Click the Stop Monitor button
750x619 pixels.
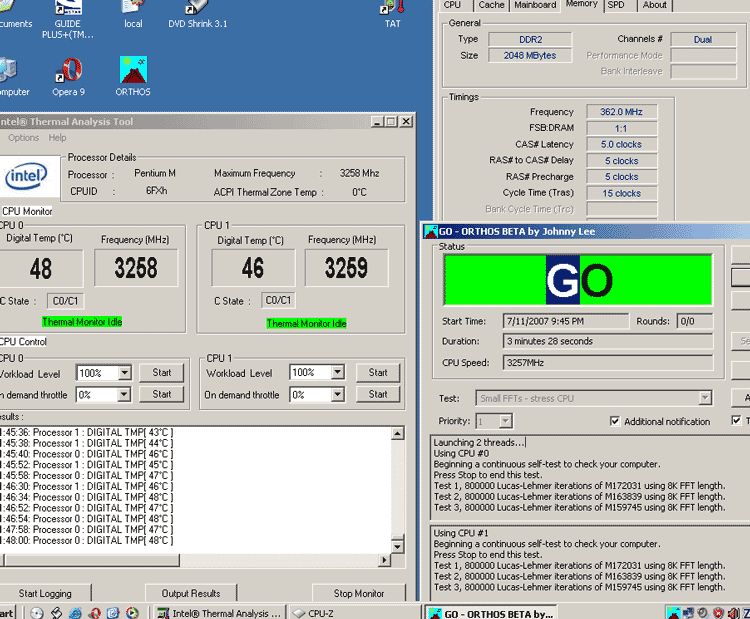359,593
